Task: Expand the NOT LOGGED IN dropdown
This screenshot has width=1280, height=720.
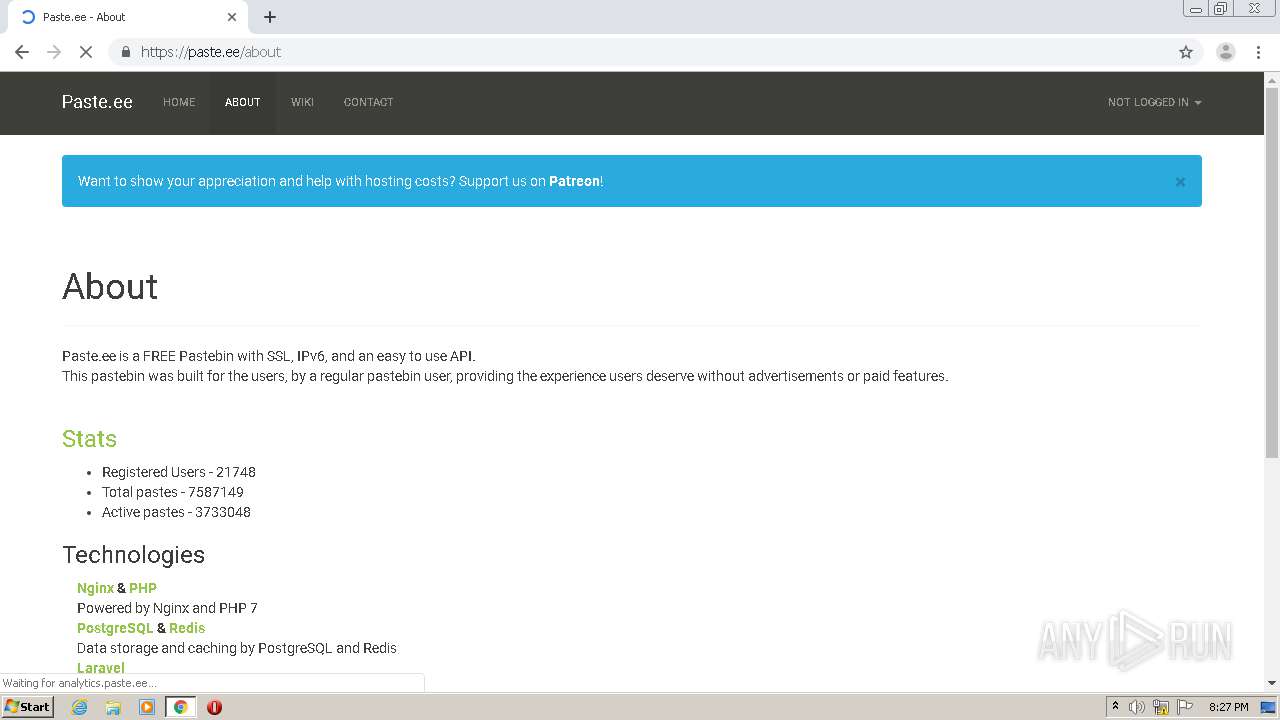Action: pos(1154,102)
